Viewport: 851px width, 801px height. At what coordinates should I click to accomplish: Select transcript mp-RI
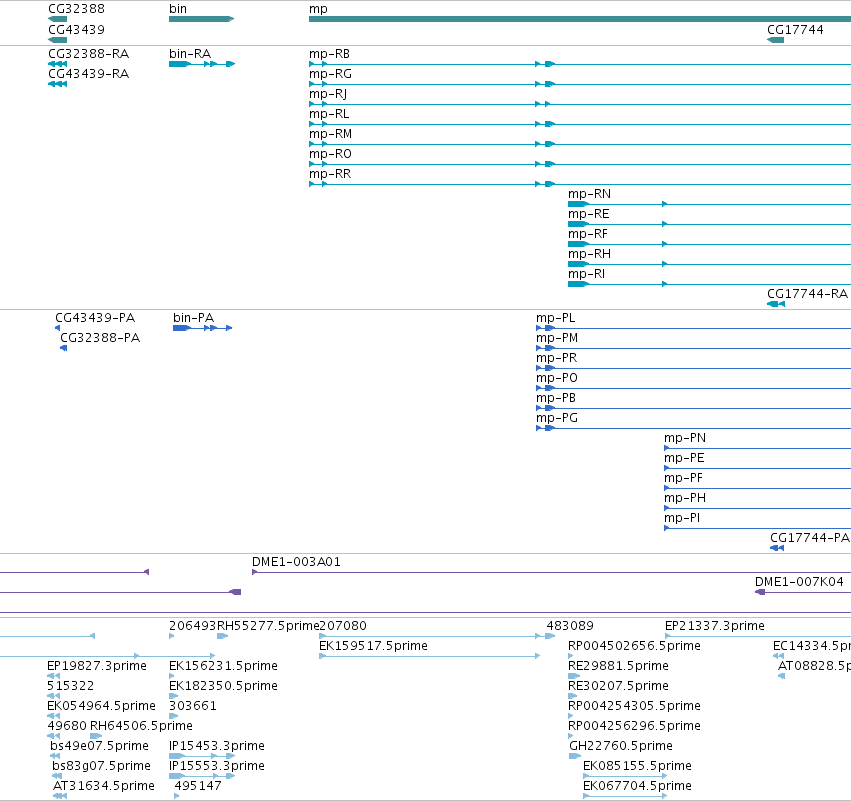pos(586,274)
